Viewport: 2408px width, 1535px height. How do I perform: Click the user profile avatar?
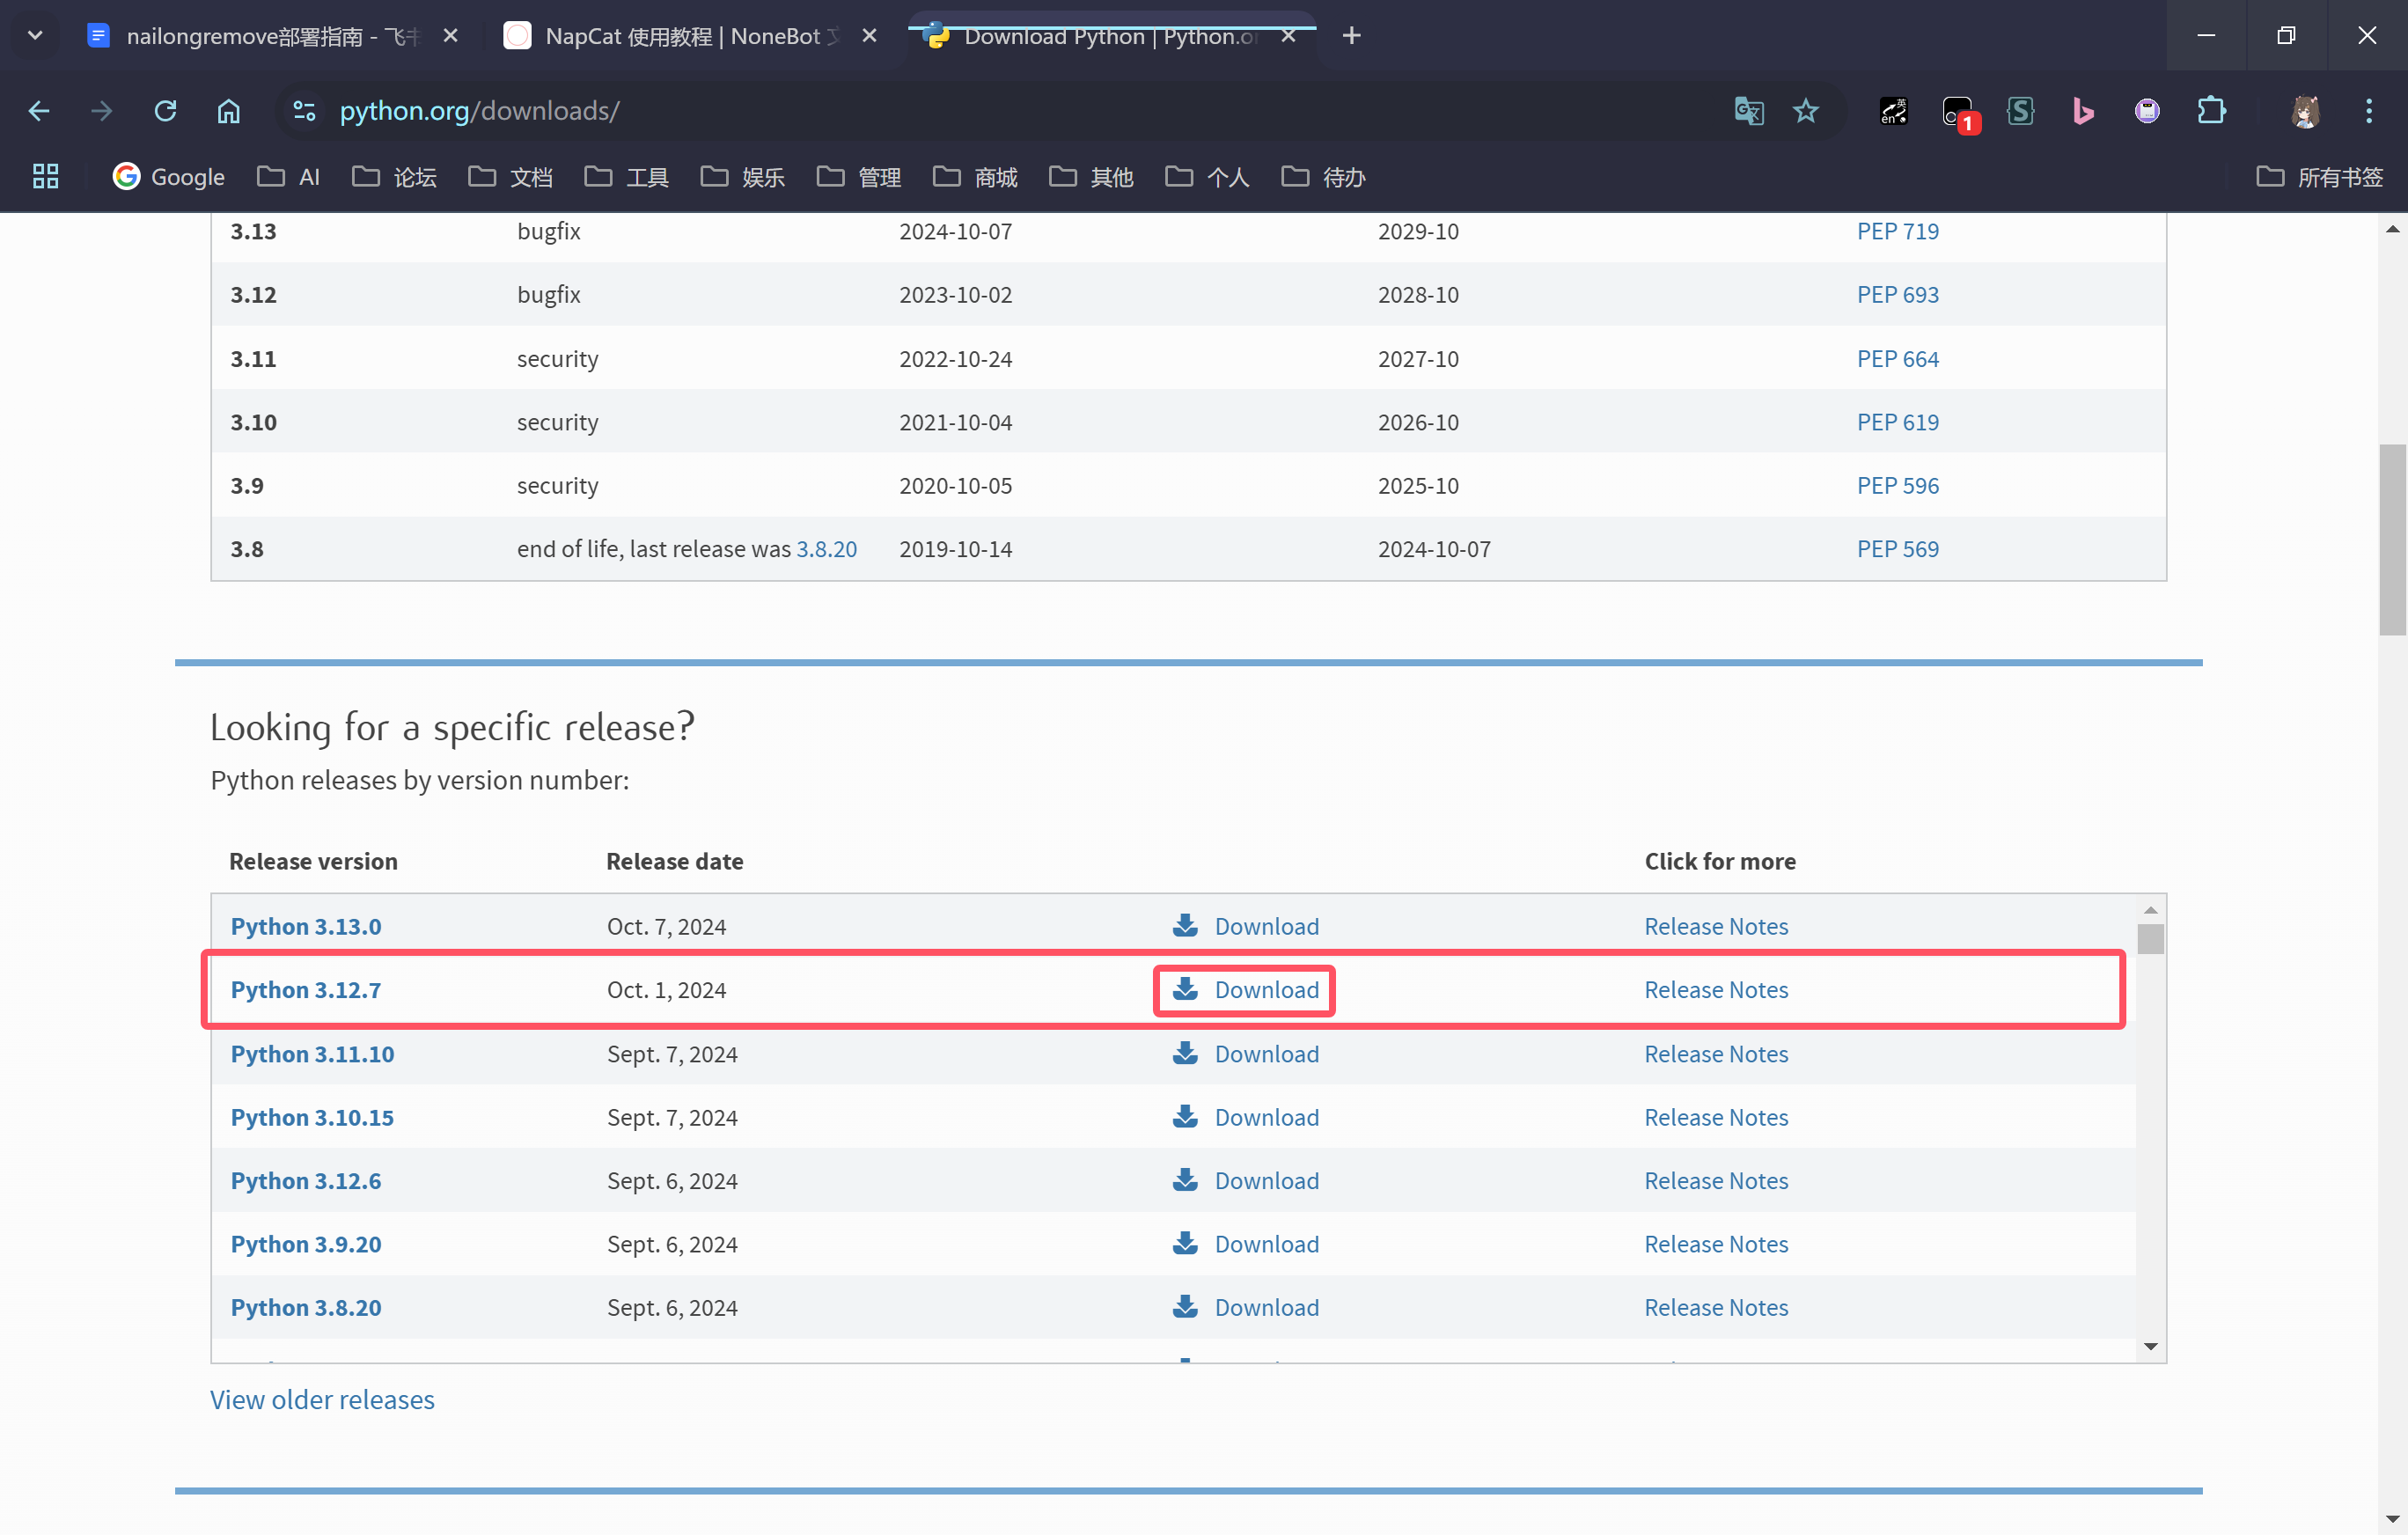(2305, 111)
